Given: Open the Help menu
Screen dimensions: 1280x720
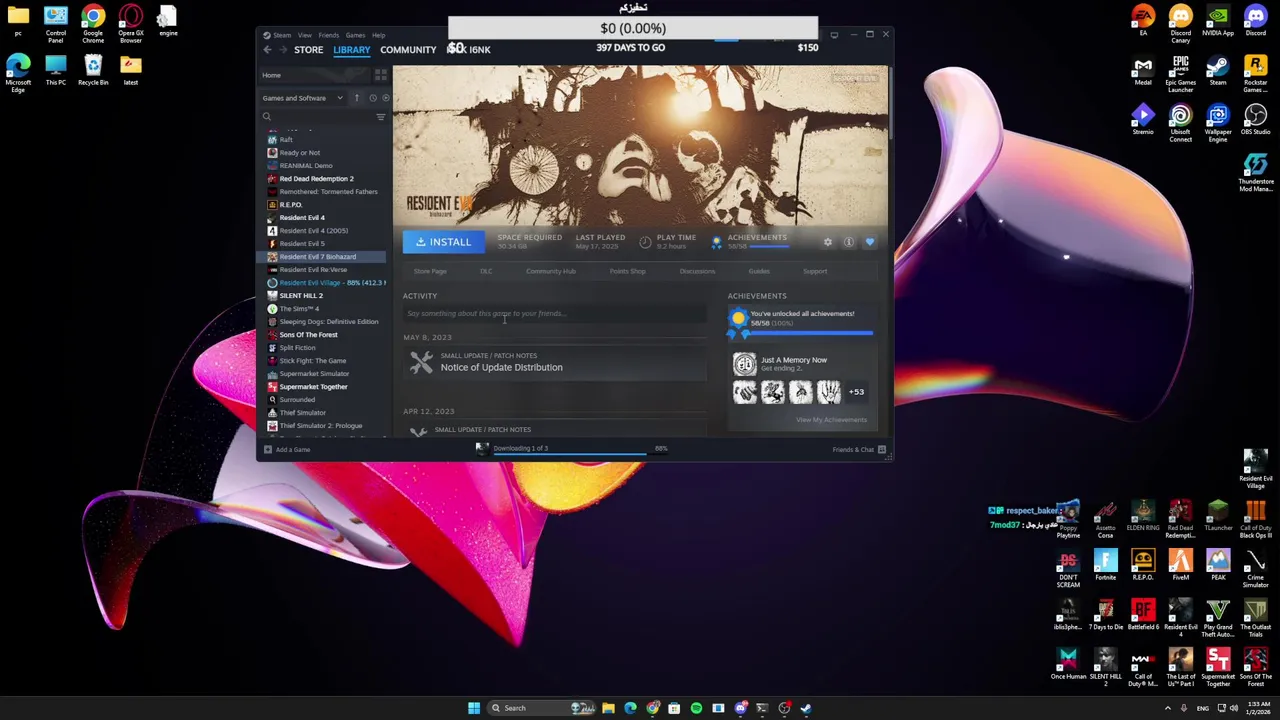Looking at the screenshot, I should click(378, 35).
